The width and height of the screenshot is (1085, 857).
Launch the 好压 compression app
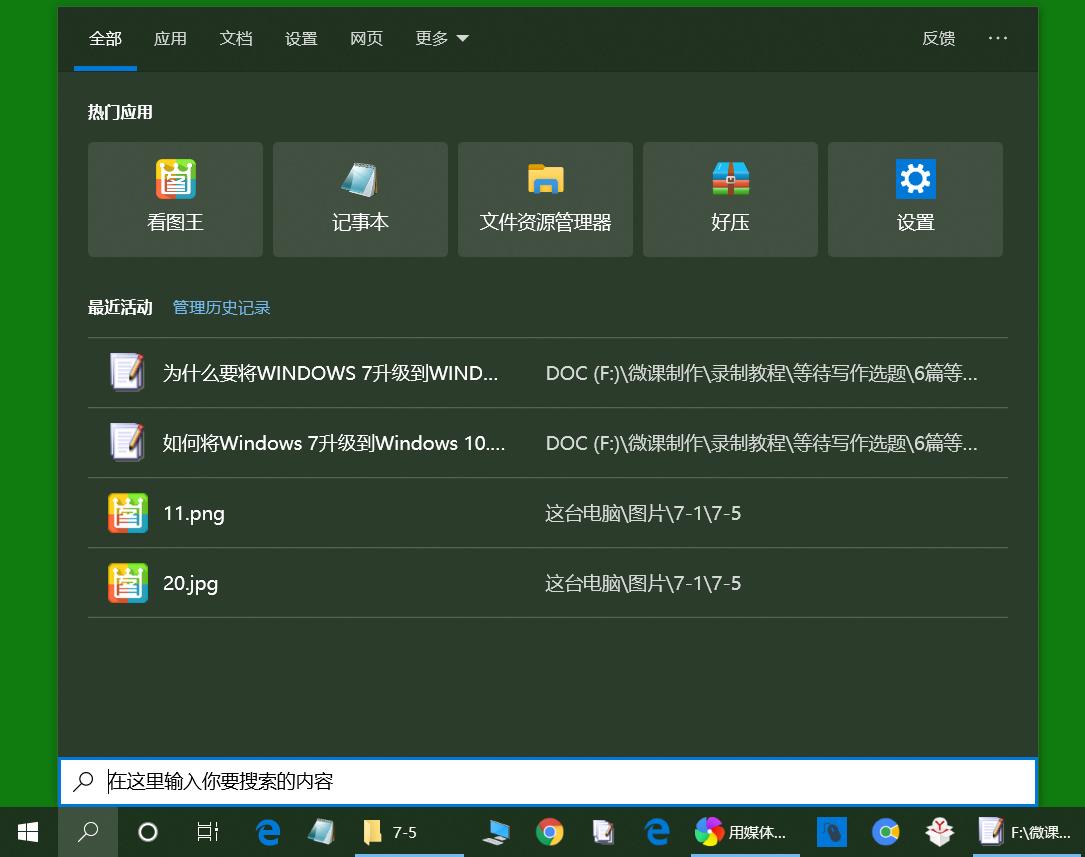click(730, 199)
